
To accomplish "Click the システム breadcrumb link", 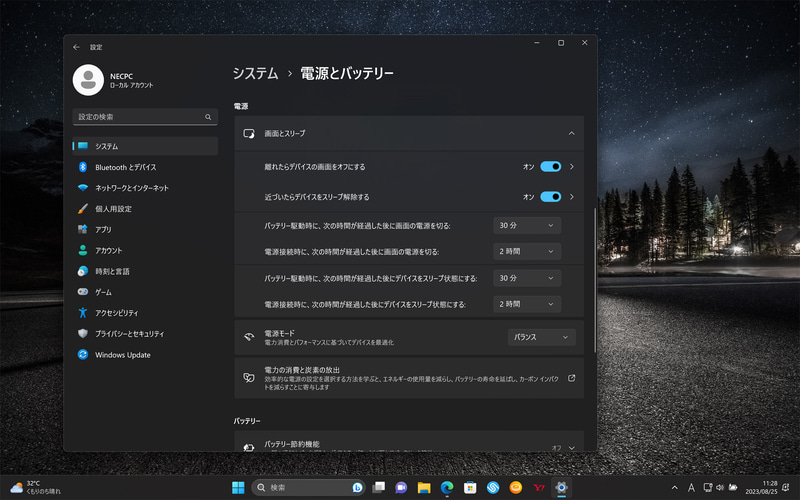I will (256, 73).
